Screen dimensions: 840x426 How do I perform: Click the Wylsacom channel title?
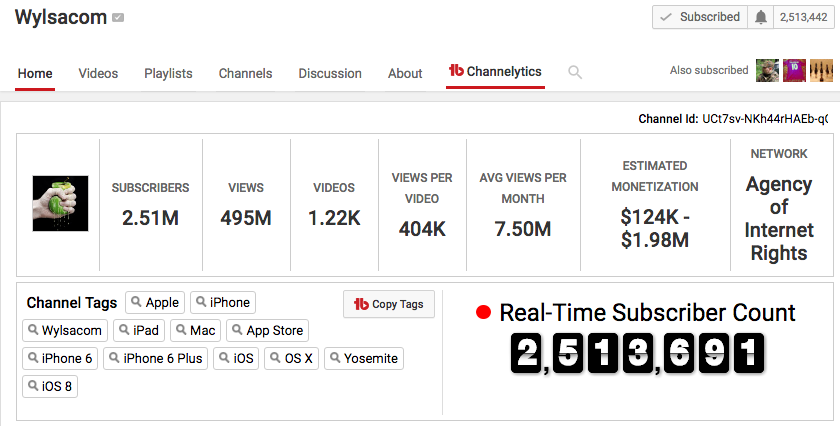pos(61,17)
